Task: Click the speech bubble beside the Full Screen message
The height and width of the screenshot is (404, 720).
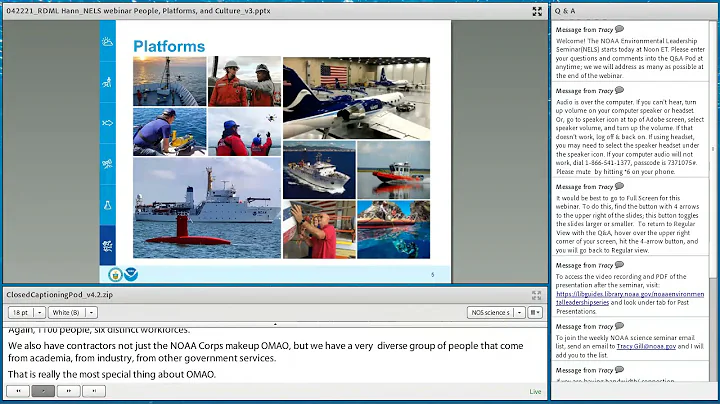Action: [619, 186]
